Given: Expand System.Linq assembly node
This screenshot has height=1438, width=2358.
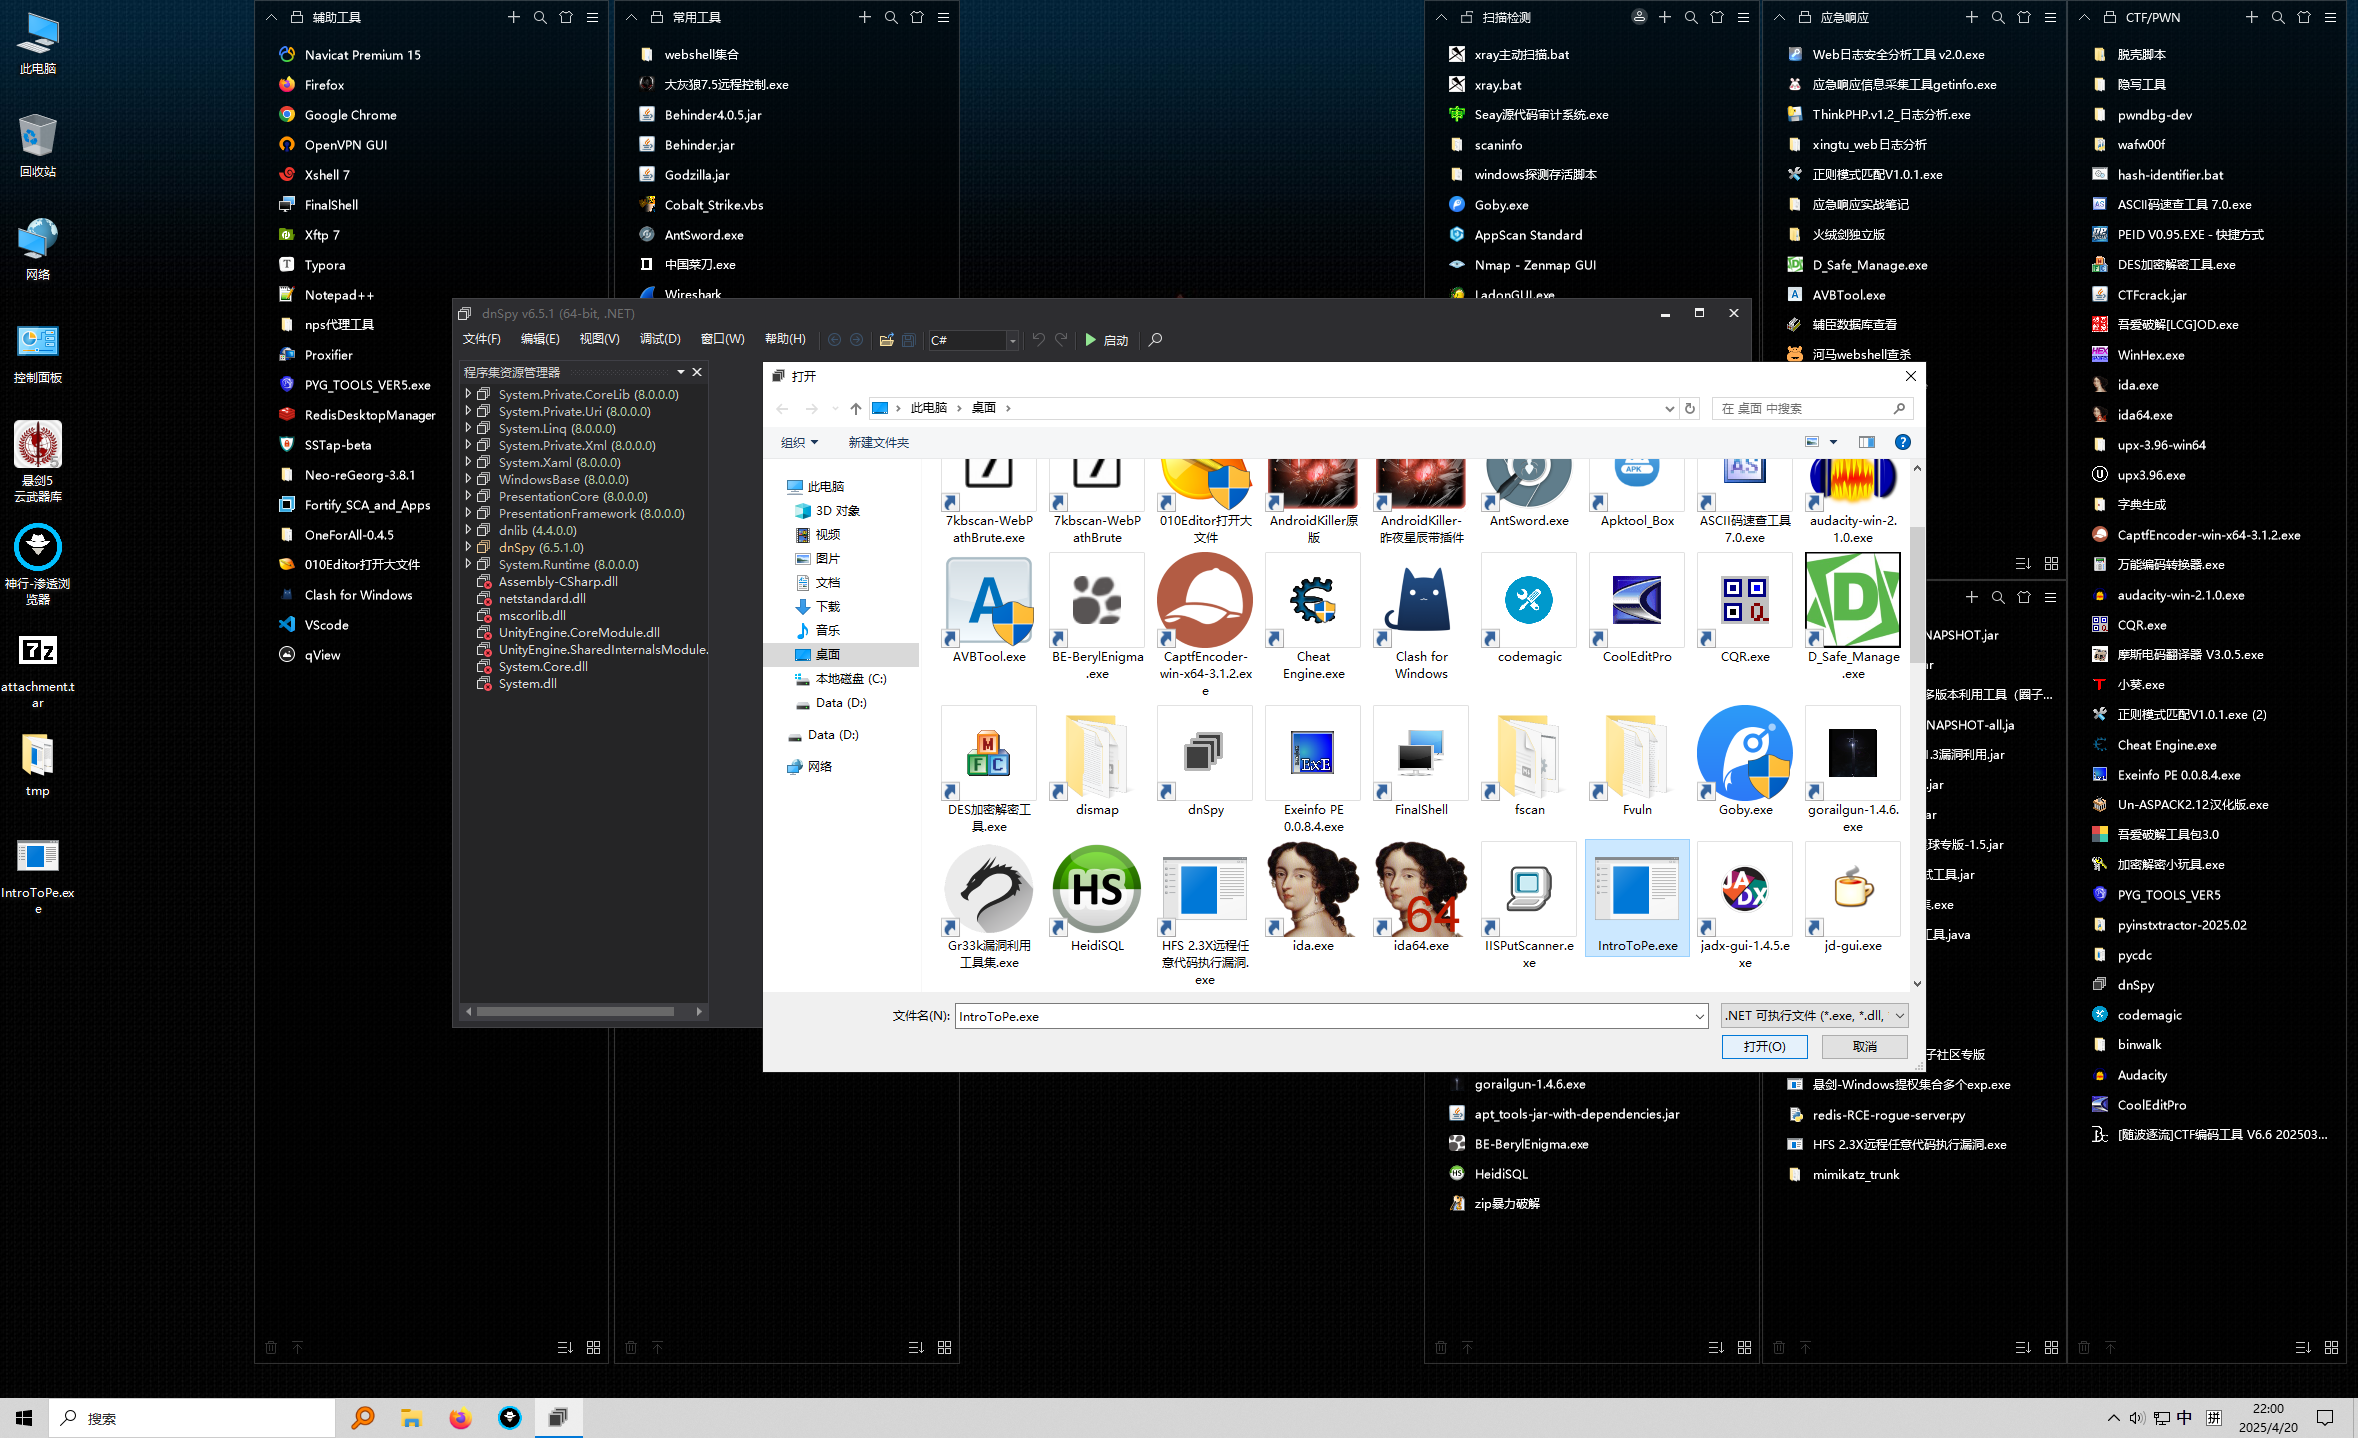Looking at the screenshot, I should pyautogui.click(x=468, y=428).
